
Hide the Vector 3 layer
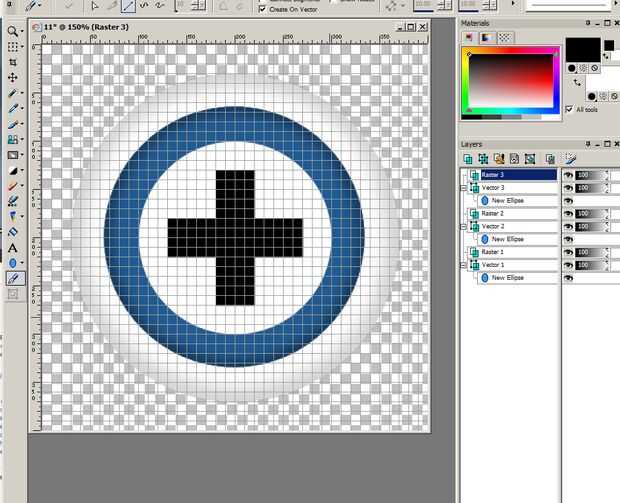point(568,188)
